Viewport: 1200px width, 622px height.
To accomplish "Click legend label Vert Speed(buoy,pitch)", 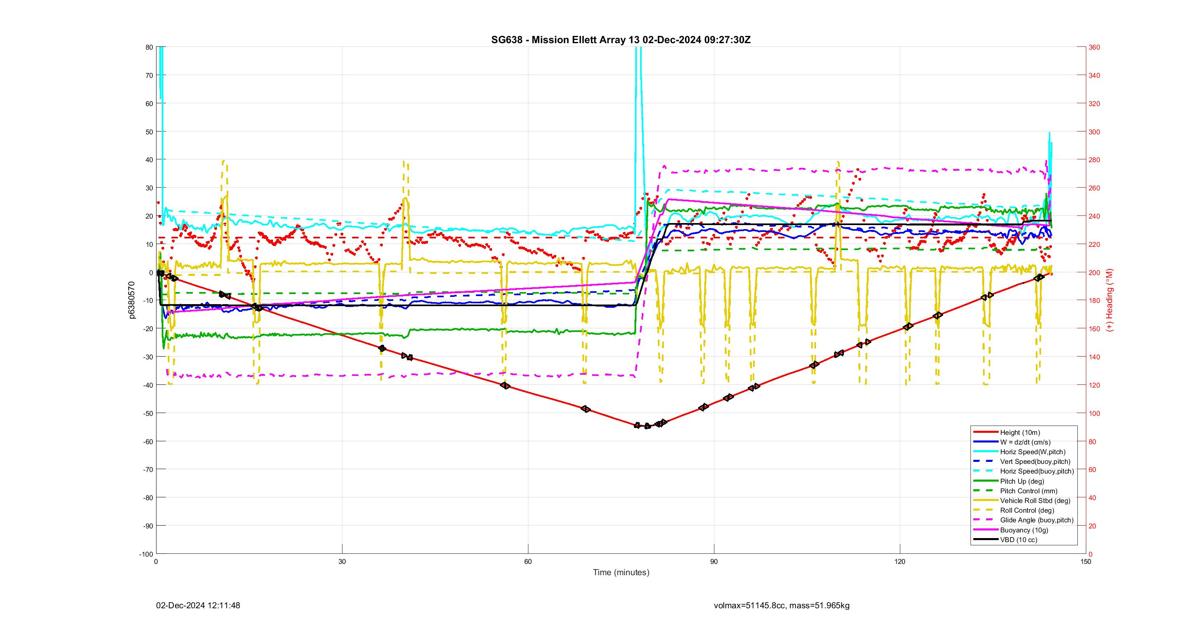I will (x=1034, y=461).
